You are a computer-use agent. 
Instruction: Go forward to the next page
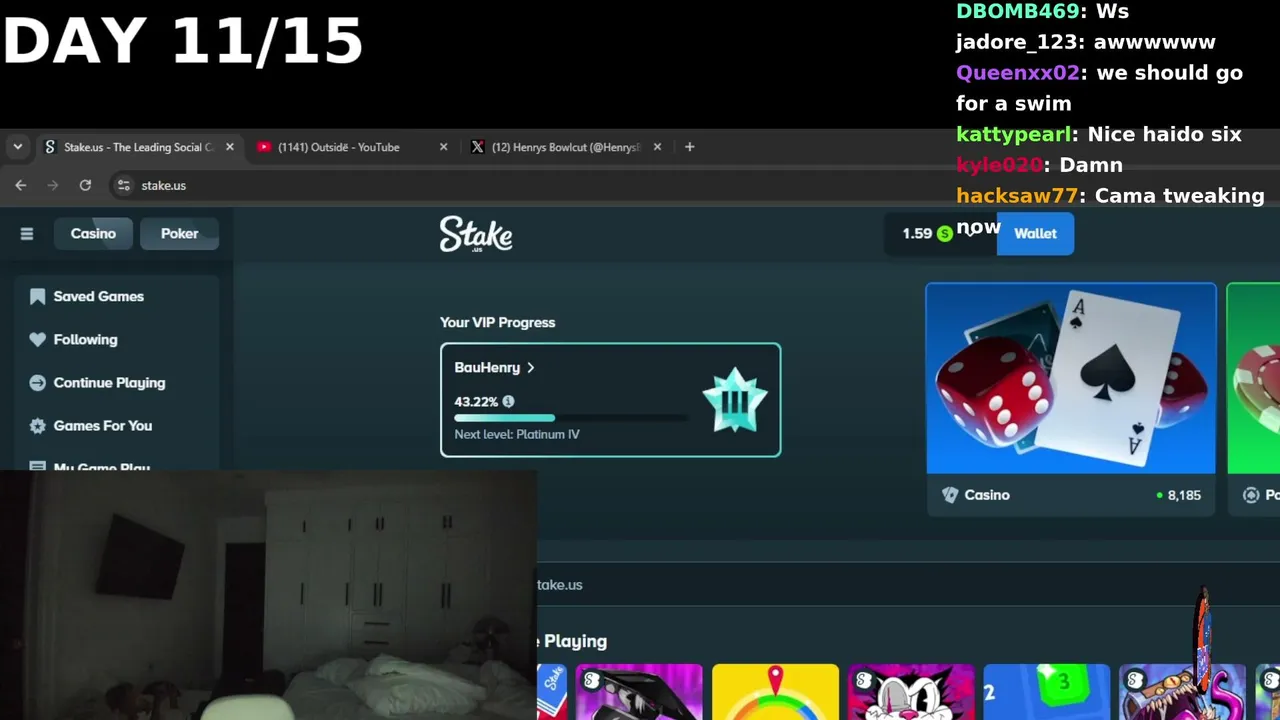(53, 185)
